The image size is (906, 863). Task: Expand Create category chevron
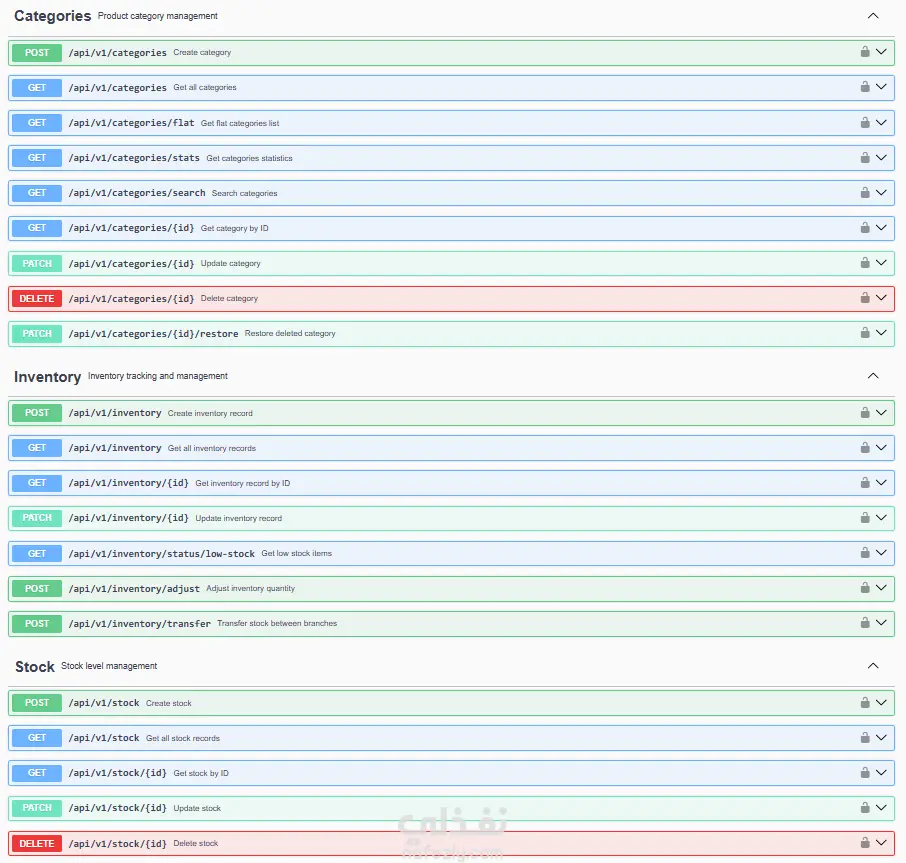(x=881, y=51)
